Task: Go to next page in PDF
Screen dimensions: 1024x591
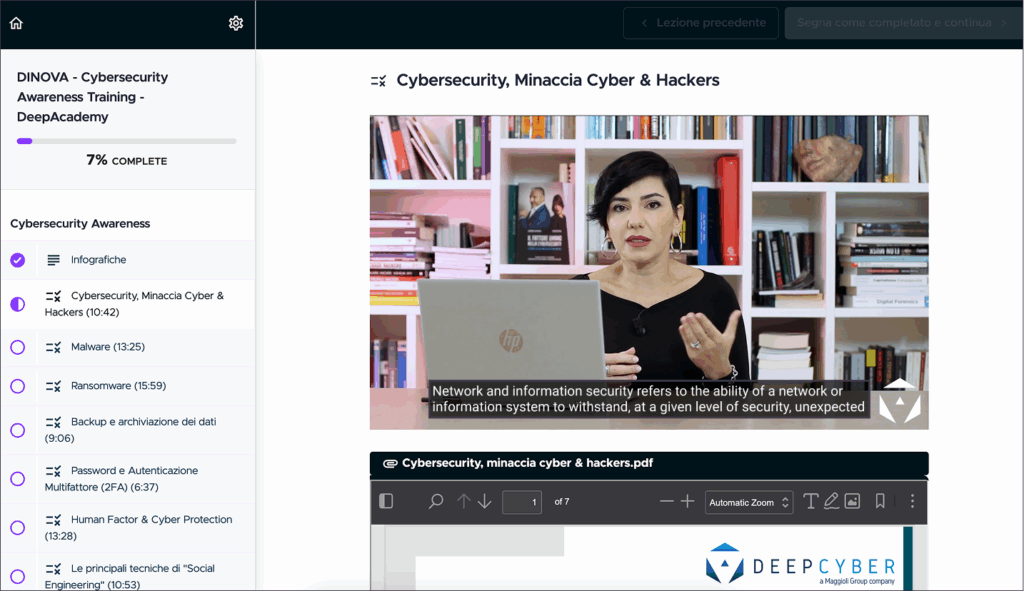Action: (x=485, y=501)
